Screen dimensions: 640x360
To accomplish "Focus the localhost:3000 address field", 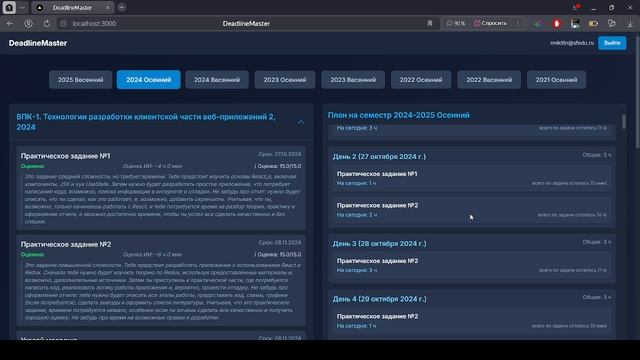I will point(94,24).
